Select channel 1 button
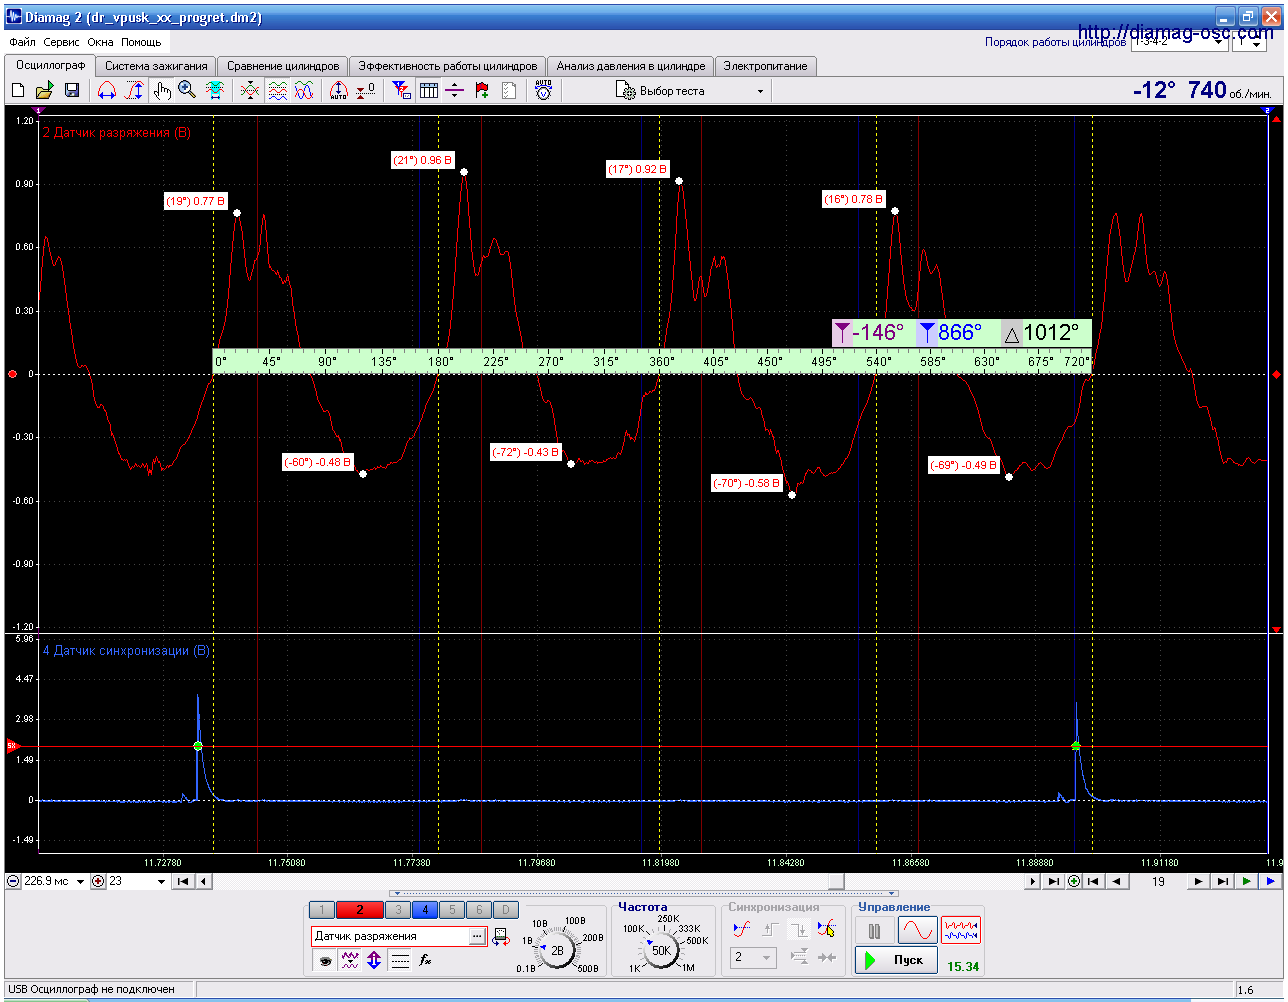The image size is (1288, 1002). 322,910
